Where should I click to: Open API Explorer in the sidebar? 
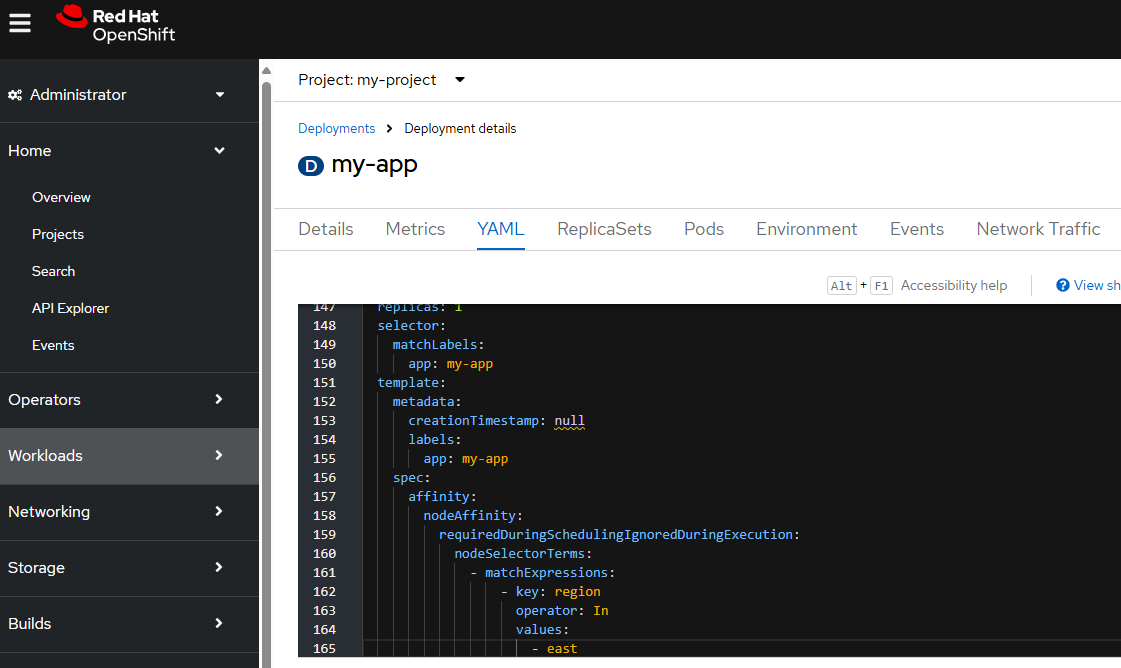point(71,308)
